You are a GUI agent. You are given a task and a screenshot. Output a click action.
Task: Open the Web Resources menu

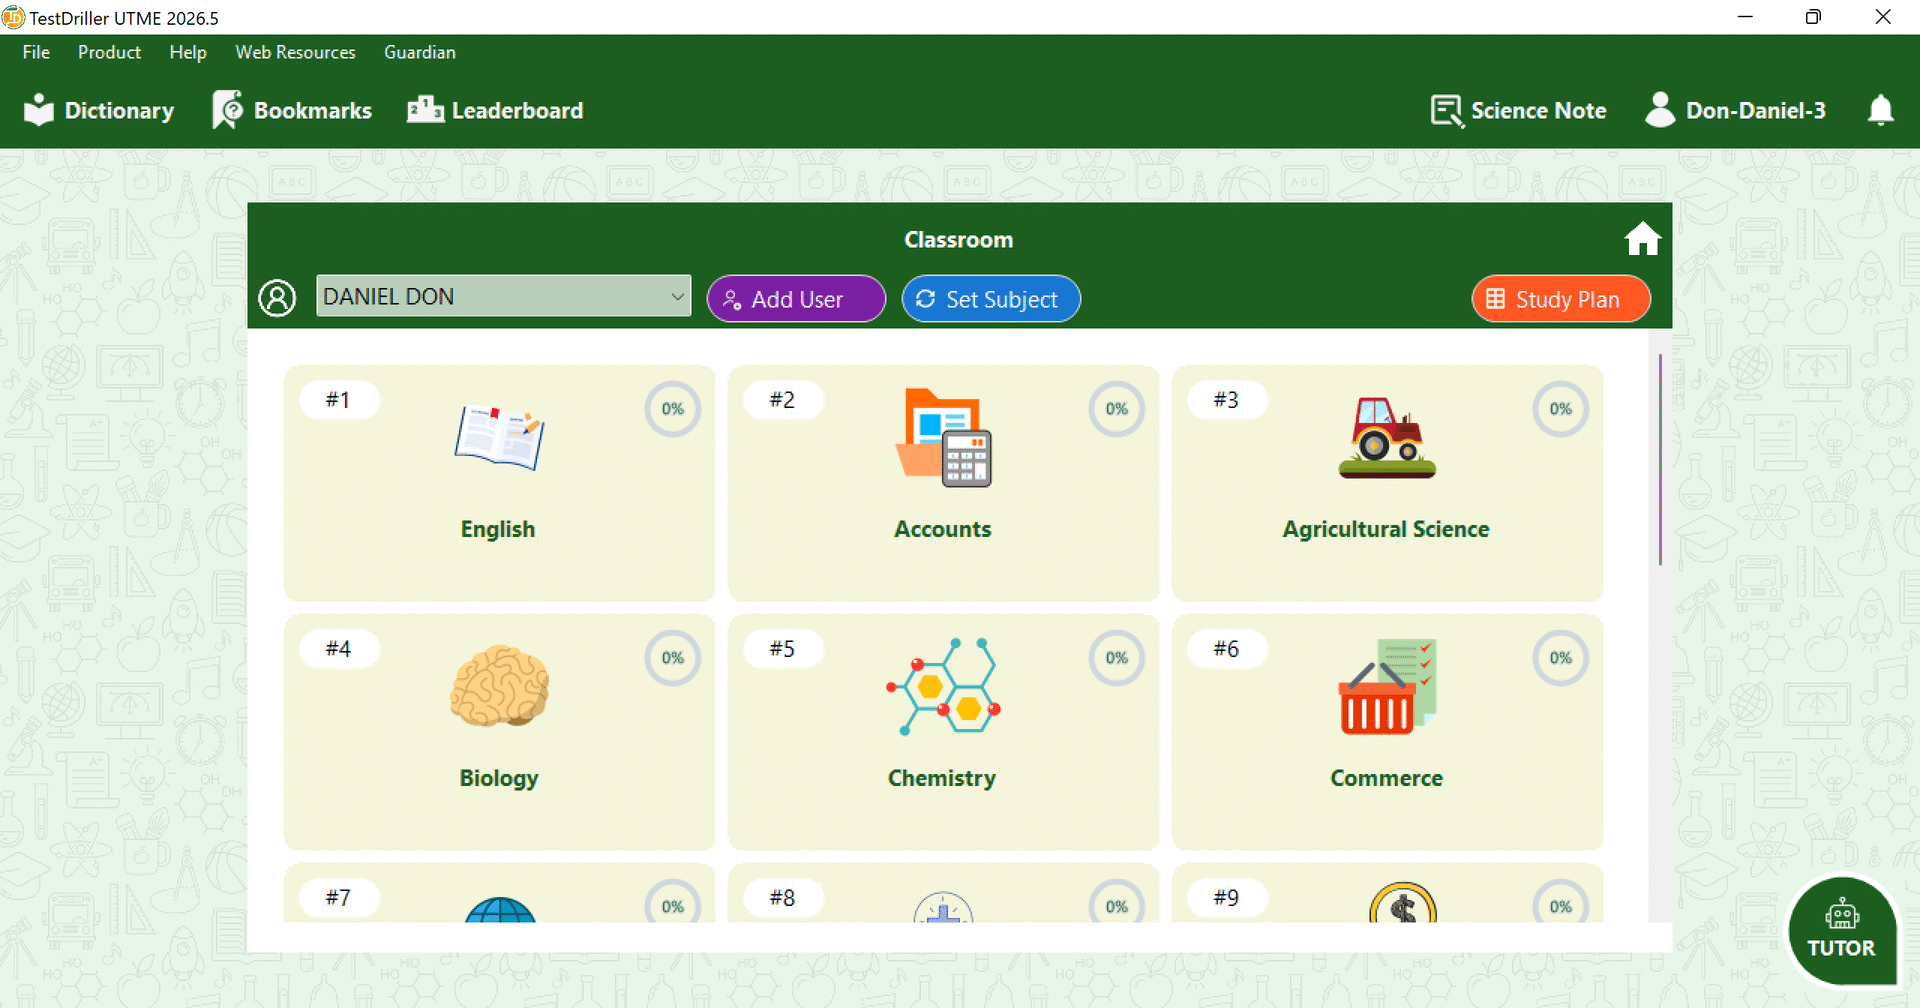[x=295, y=52]
